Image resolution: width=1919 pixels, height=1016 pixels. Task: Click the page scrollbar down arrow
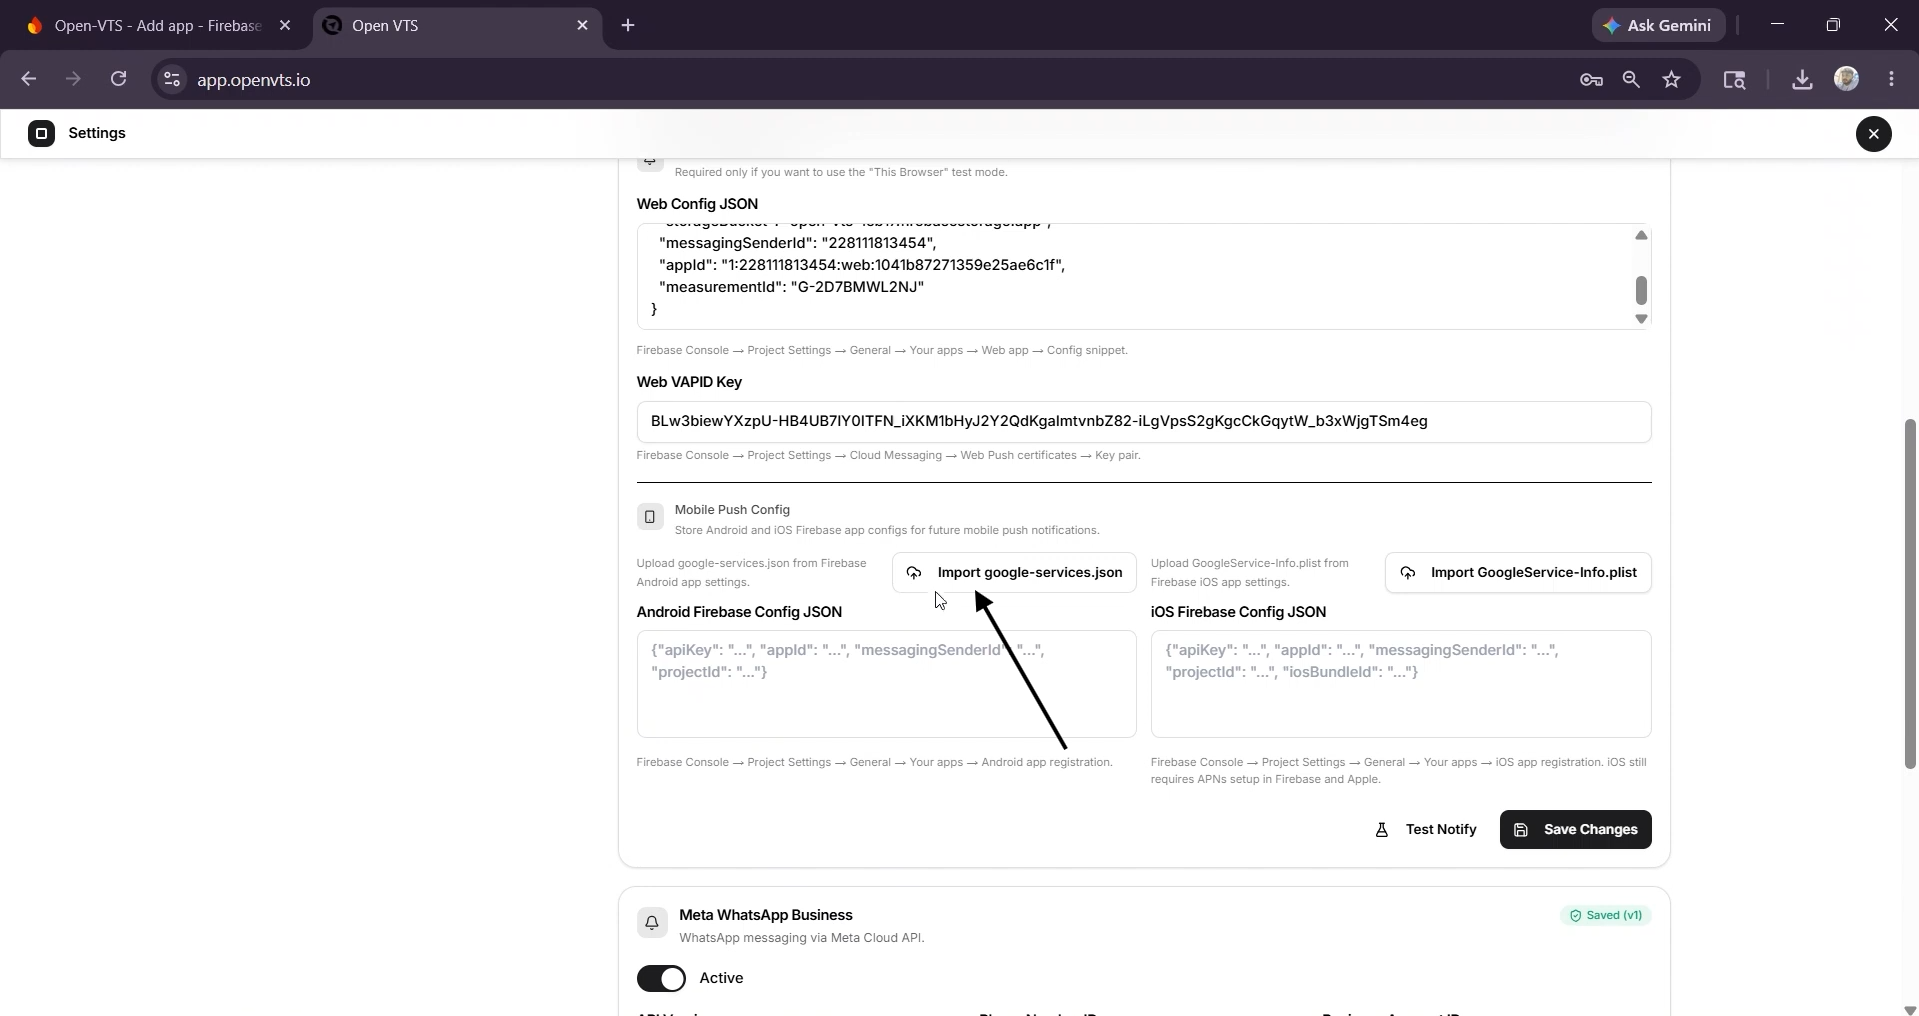point(1910,1009)
